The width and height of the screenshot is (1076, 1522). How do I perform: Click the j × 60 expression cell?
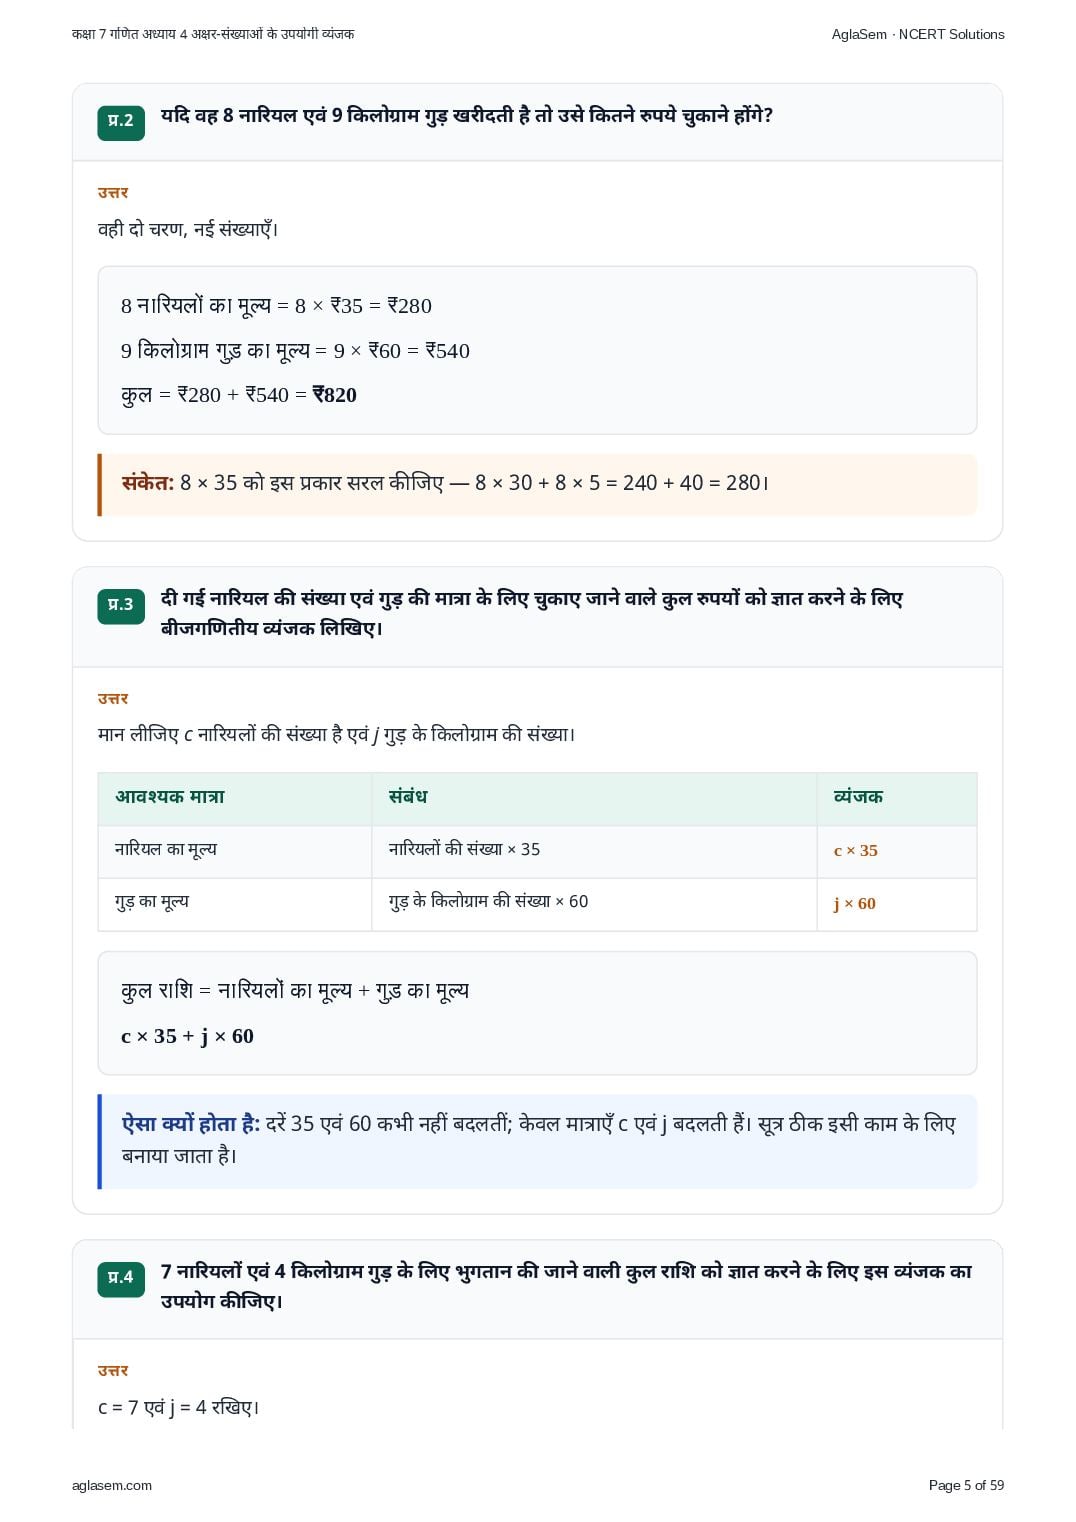(x=897, y=904)
